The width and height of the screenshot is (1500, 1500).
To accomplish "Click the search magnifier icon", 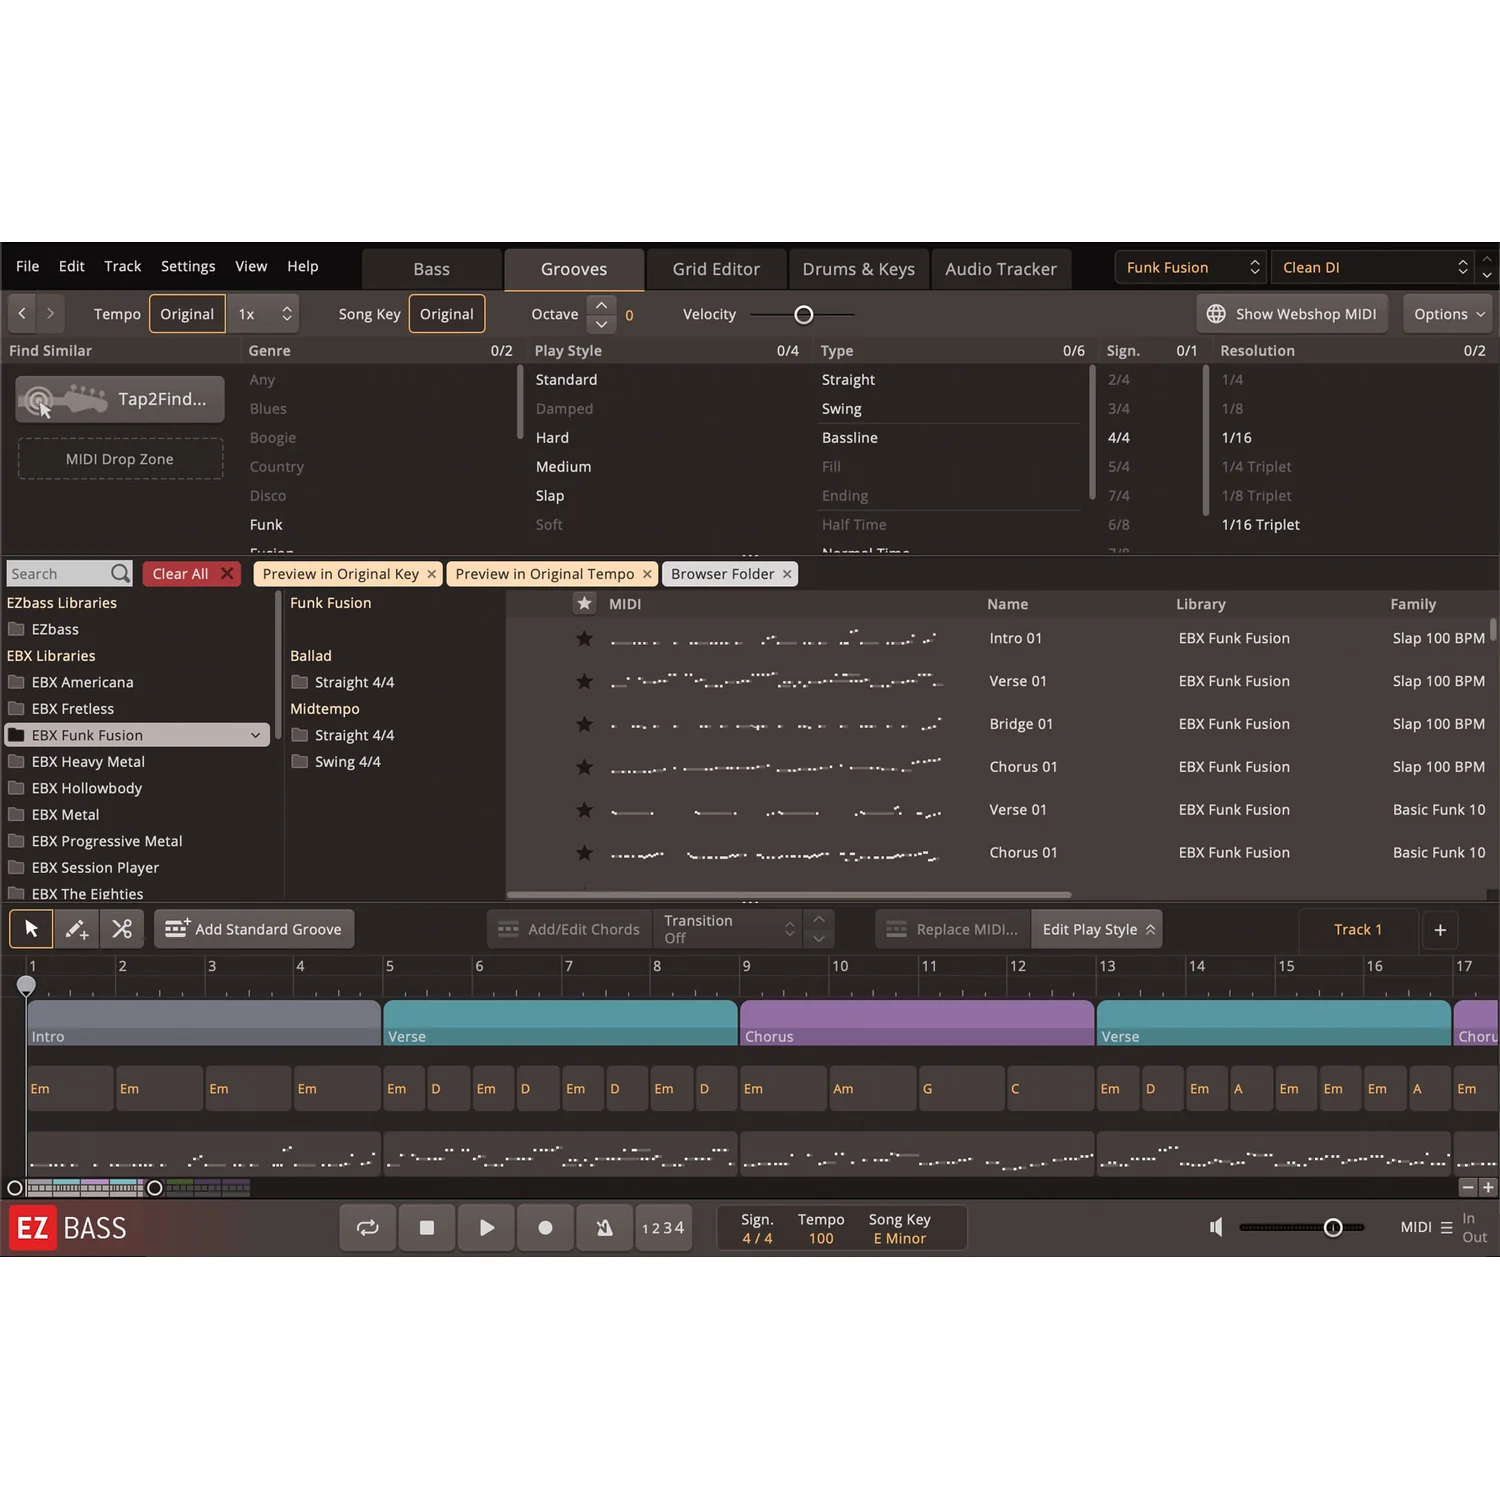I will (120, 573).
